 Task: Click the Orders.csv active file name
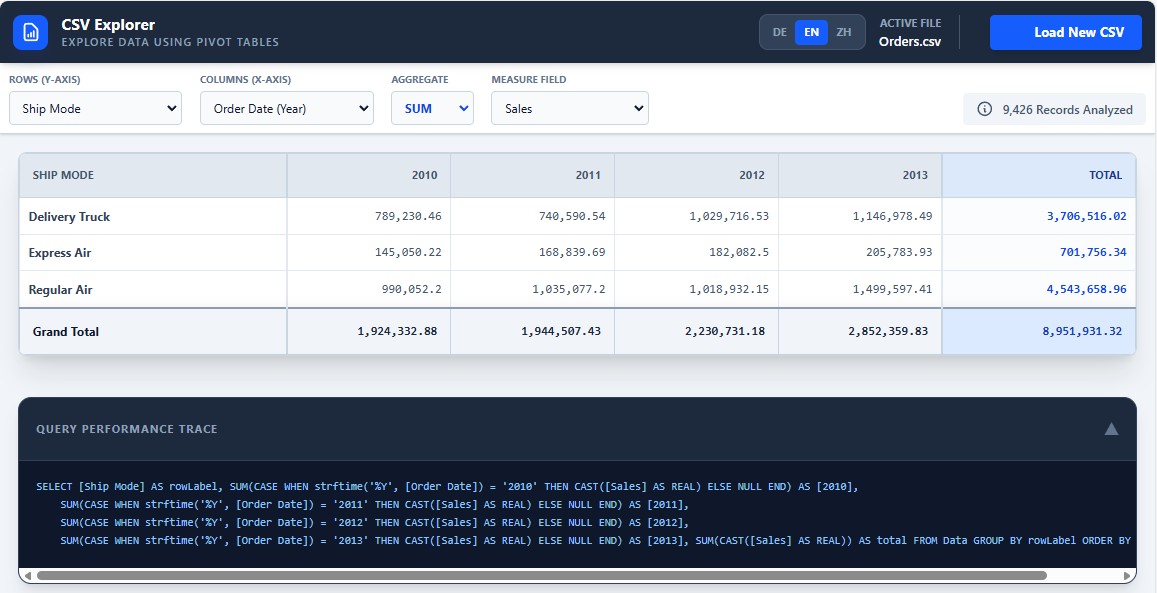tap(910, 41)
